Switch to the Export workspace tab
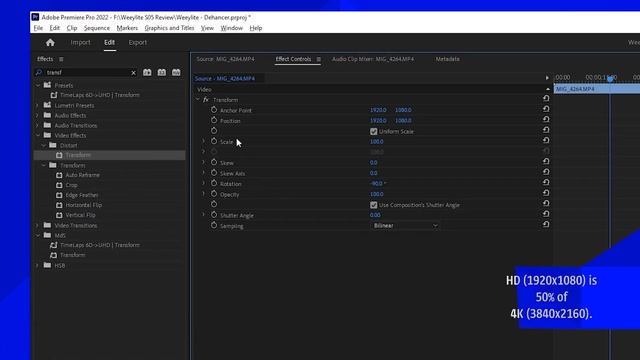640x360 pixels. pos(138,42)
